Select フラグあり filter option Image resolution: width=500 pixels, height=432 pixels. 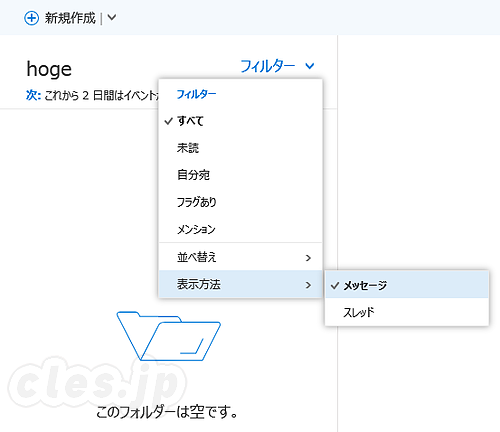(240, 202)
